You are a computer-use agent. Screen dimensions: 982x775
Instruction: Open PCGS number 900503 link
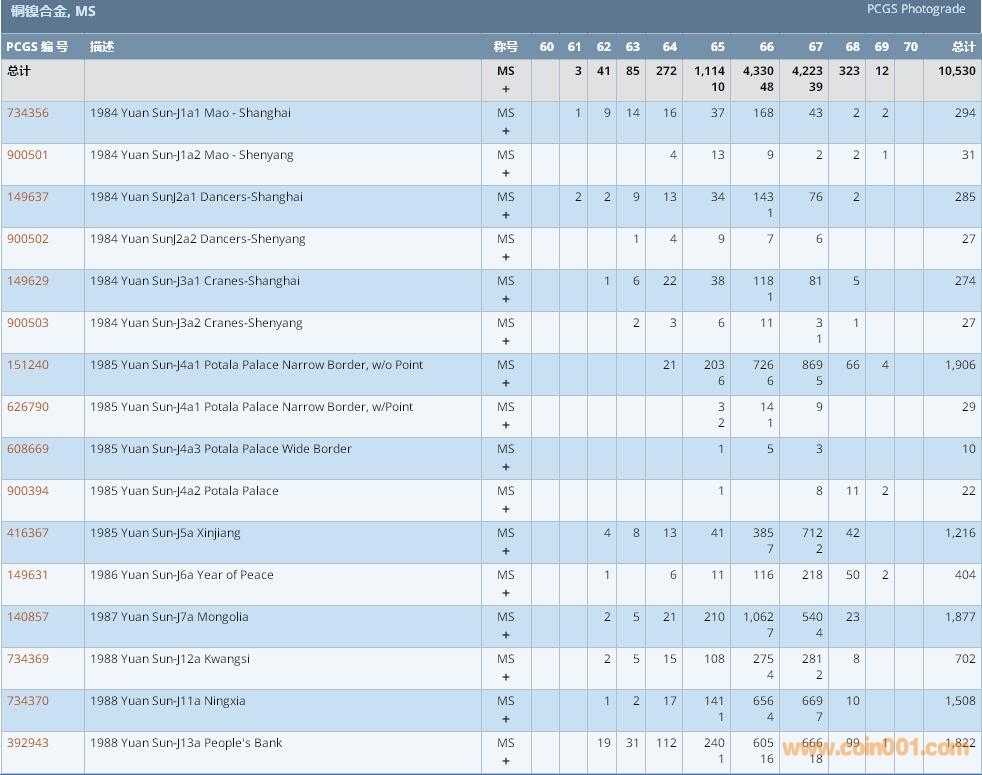[28, 323]
